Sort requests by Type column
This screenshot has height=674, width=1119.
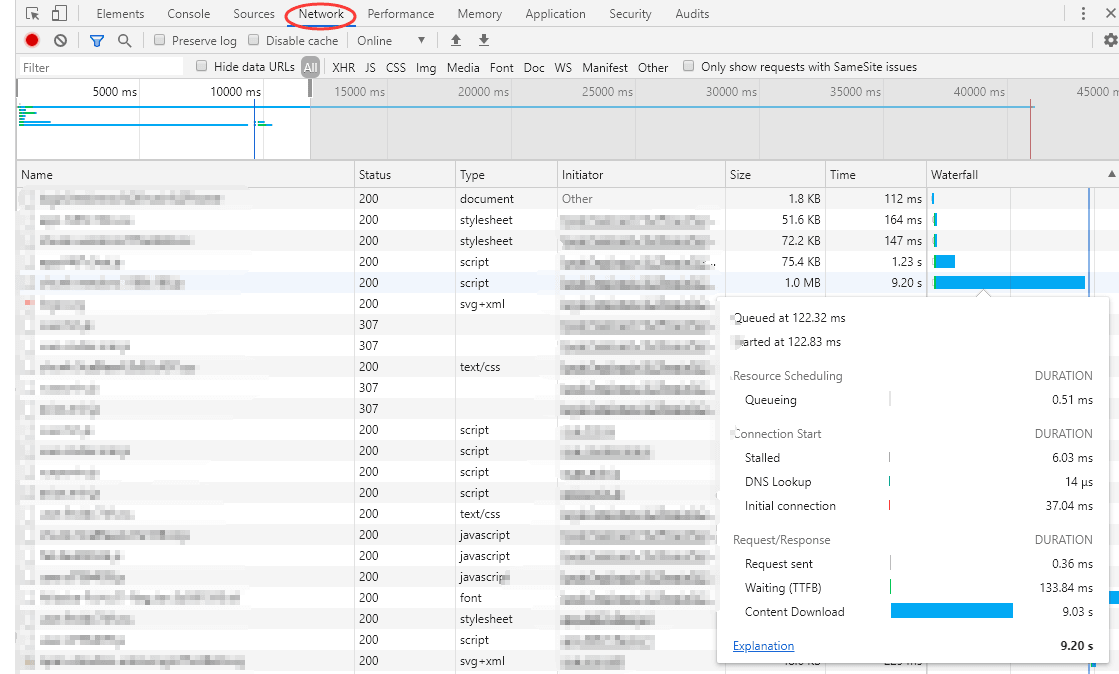pos(506,174)
